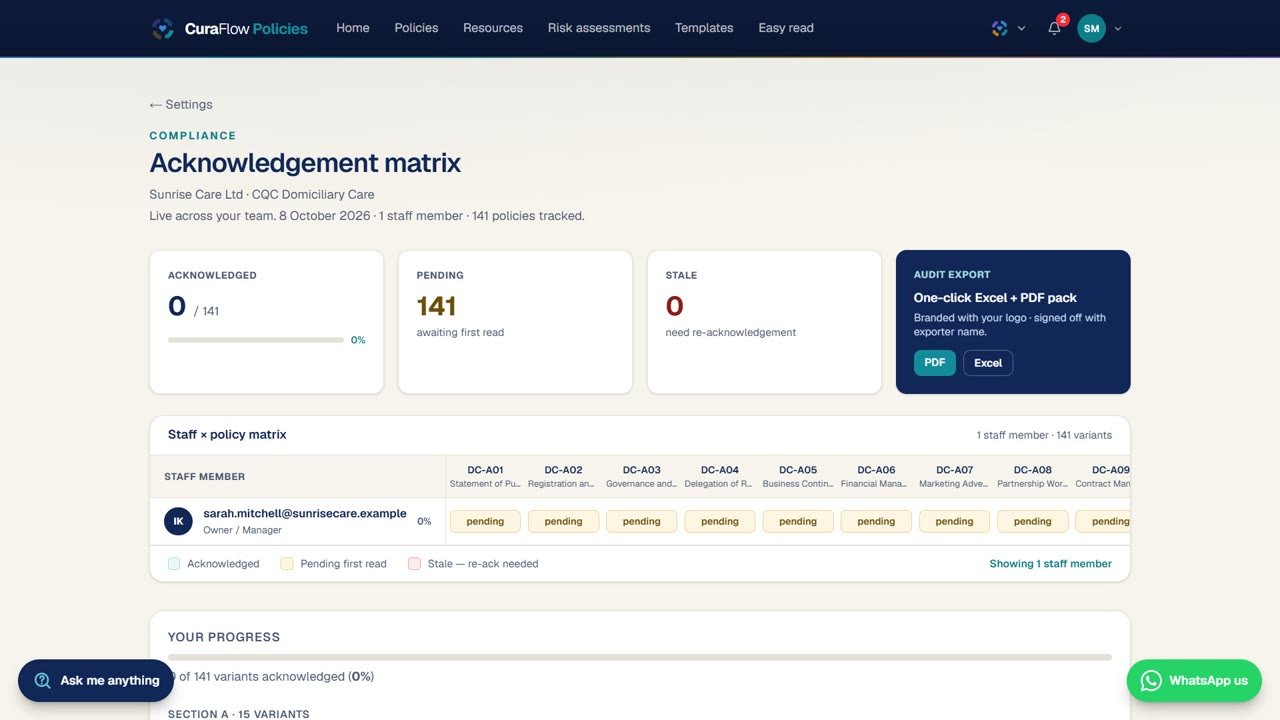Screen dimensions: 1280x720
Task: Click the pending status under DC-A01
Action: (485, 521)
